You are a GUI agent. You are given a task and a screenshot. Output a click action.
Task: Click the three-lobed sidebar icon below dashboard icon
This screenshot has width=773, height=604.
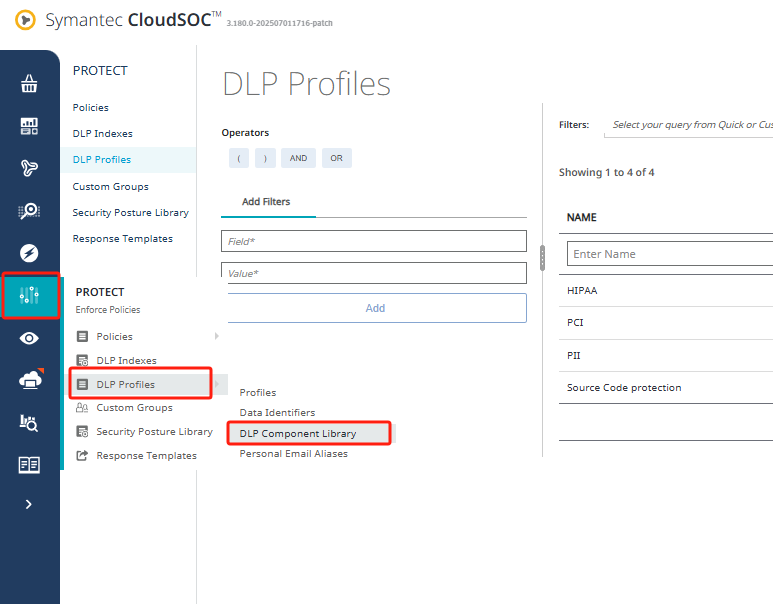click(x=29, y=168)
